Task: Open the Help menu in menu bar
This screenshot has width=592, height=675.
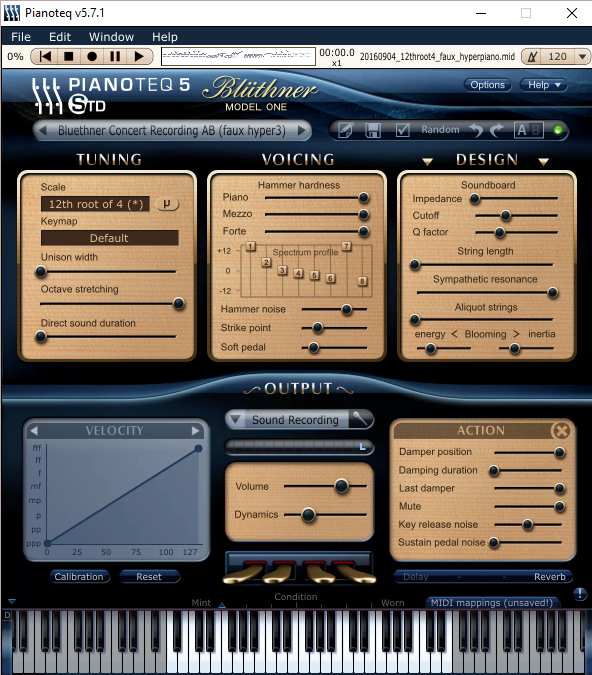Action: (164, 37)
